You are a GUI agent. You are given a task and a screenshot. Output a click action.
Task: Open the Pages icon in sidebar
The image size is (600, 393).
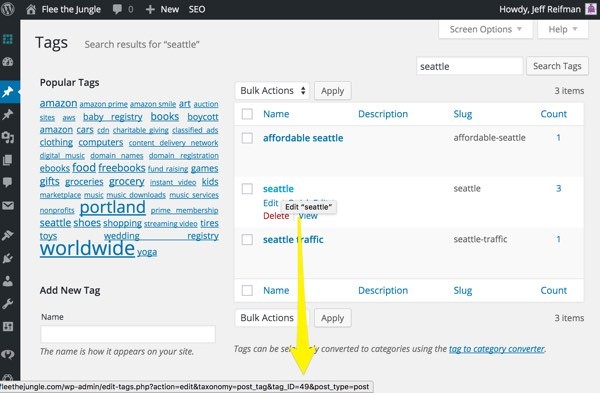click(x=8, y=160)
